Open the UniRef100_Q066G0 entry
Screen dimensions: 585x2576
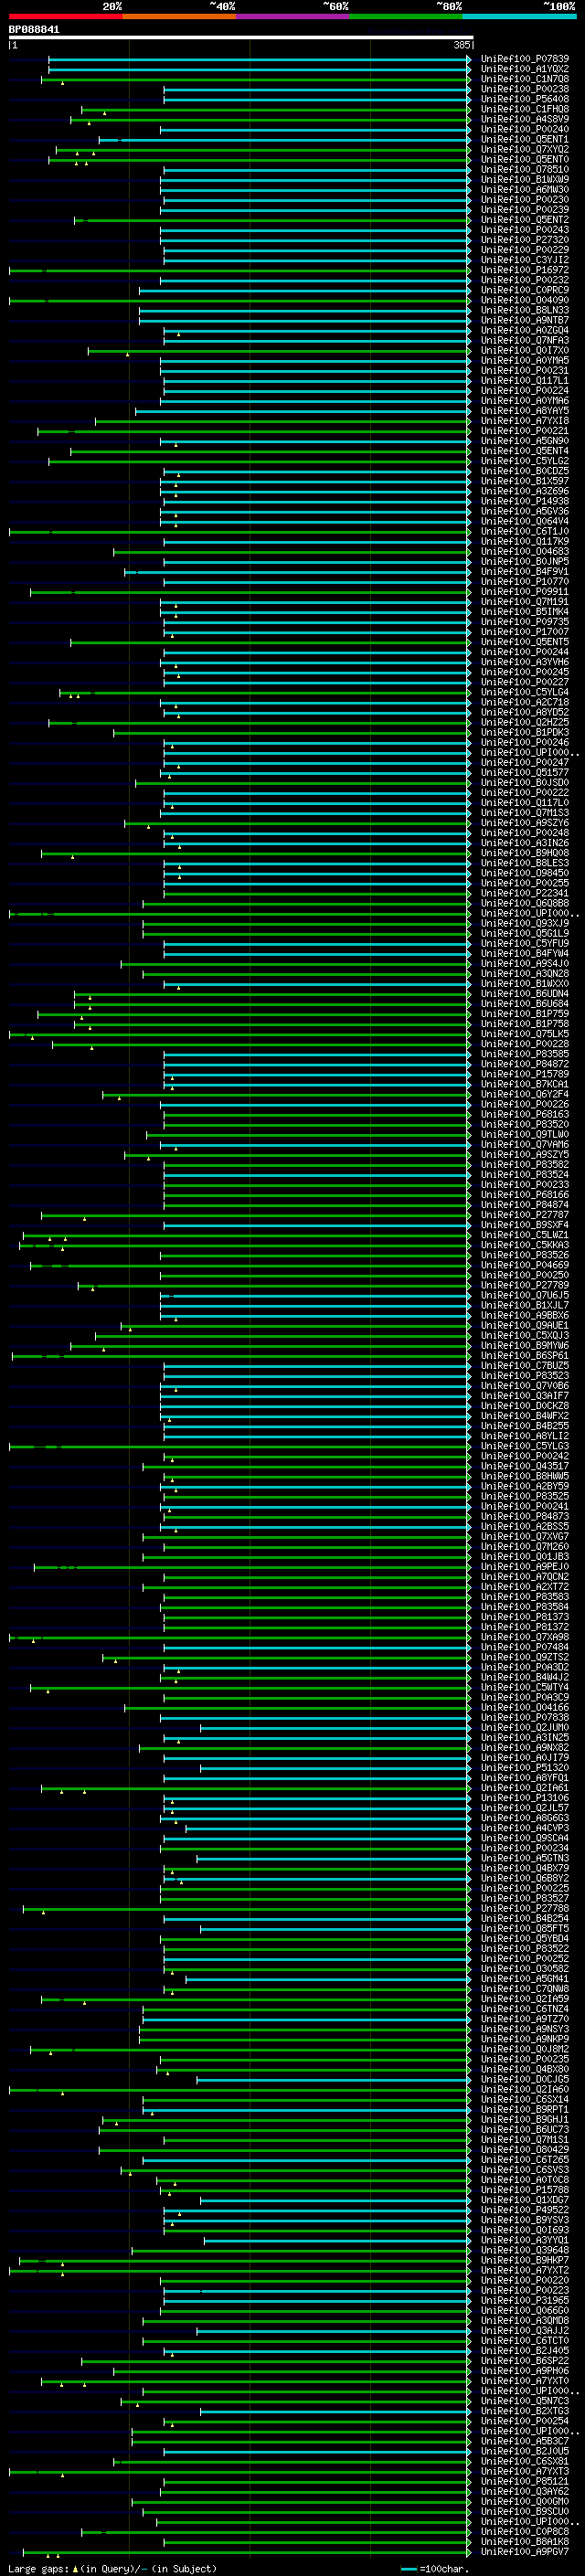[x=525, y=2310]
